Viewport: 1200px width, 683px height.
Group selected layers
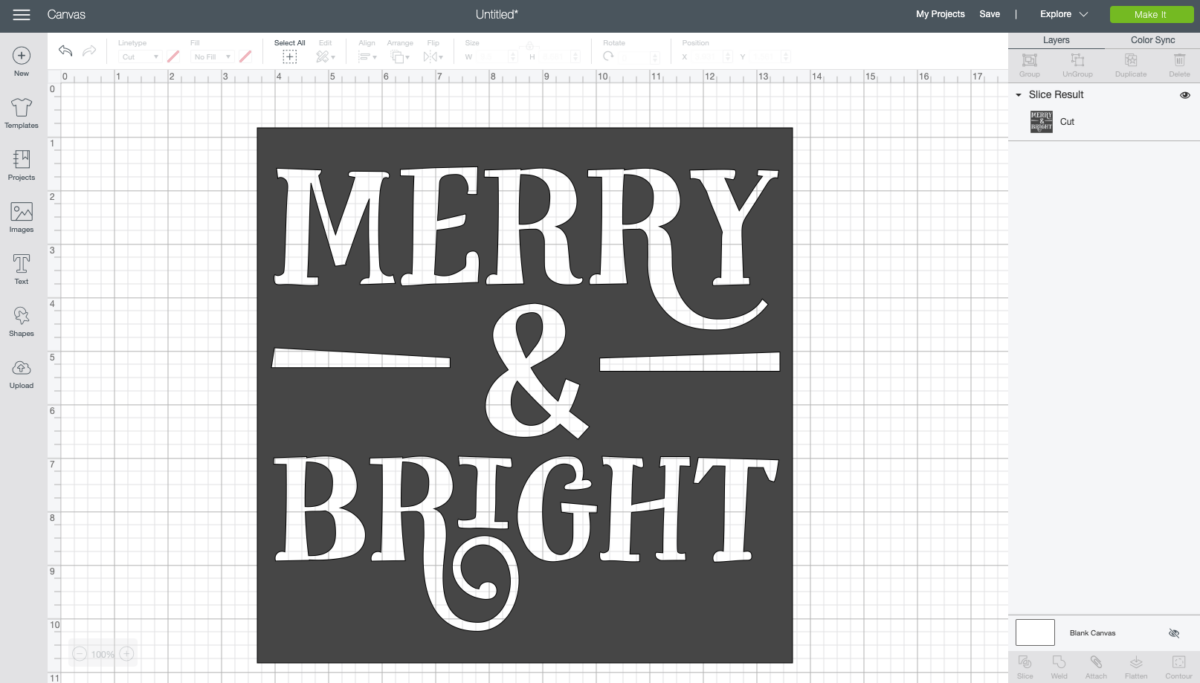tap(1029, 65)
